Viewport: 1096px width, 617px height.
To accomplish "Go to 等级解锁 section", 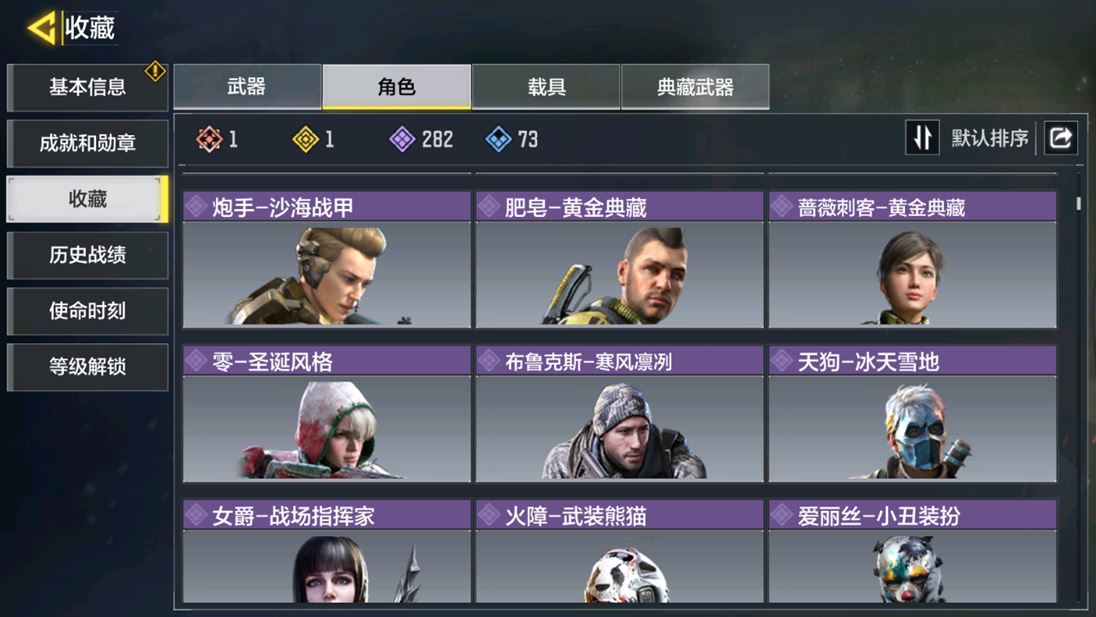I will pyautogui.click(x=87, y=367).
